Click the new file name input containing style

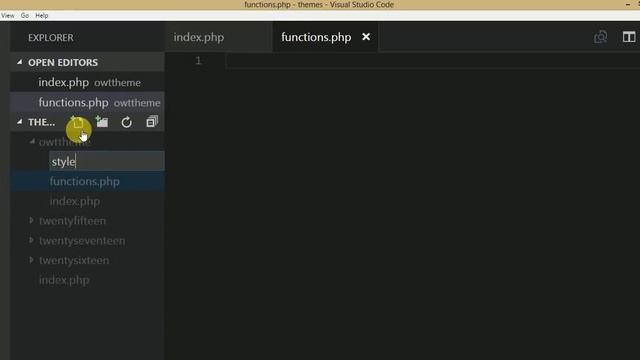point(107,161)
